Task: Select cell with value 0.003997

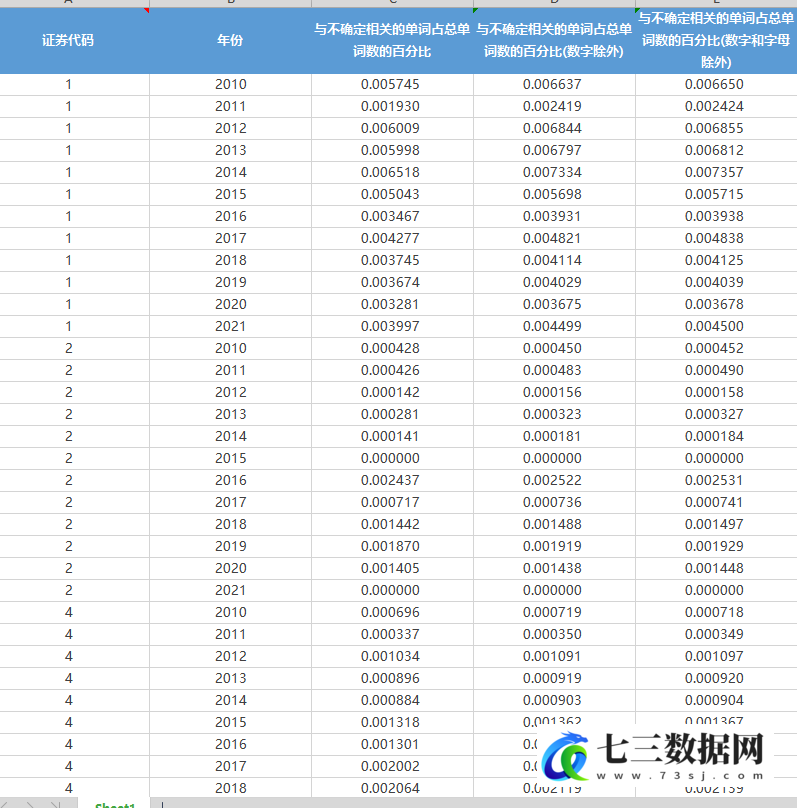Action: pyautogui.click(x=392, y=326)
